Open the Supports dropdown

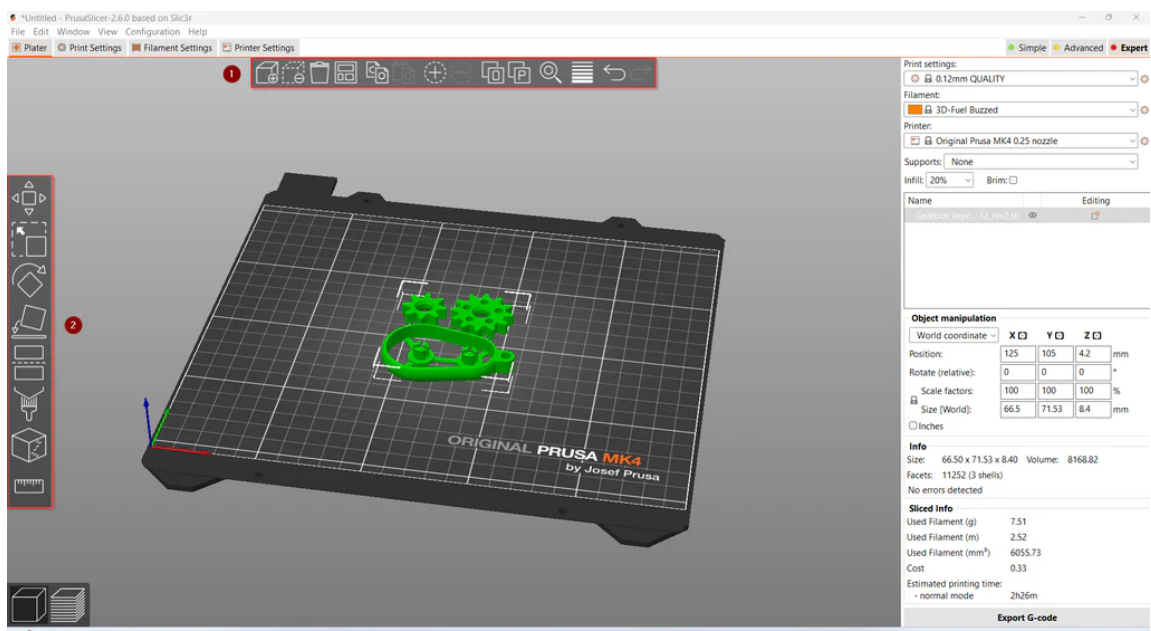(x=1041, y=161)
